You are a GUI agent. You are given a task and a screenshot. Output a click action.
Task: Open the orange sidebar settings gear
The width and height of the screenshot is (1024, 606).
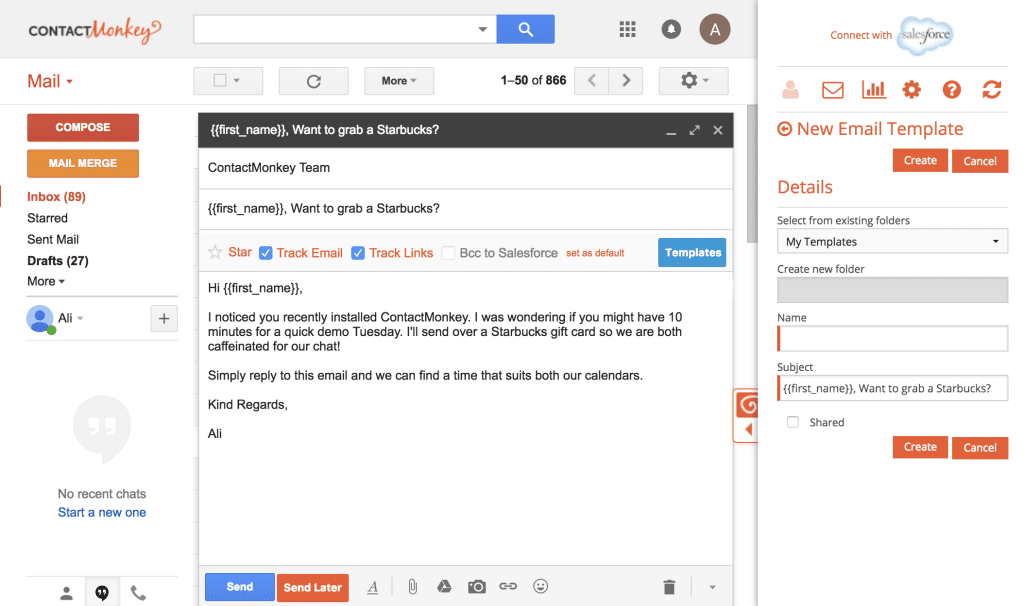912,89
